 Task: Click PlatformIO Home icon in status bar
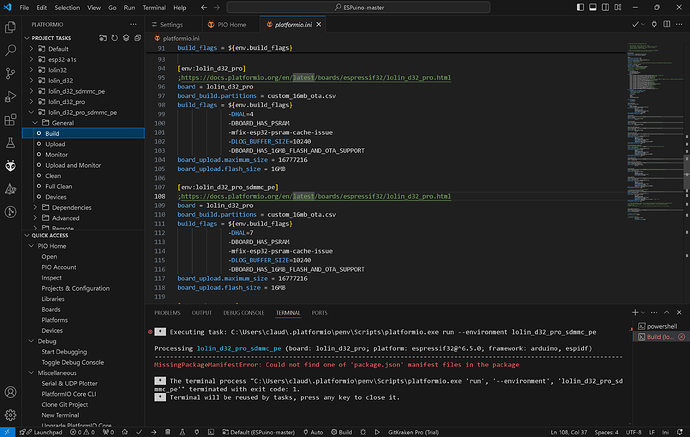pos(125,432)
